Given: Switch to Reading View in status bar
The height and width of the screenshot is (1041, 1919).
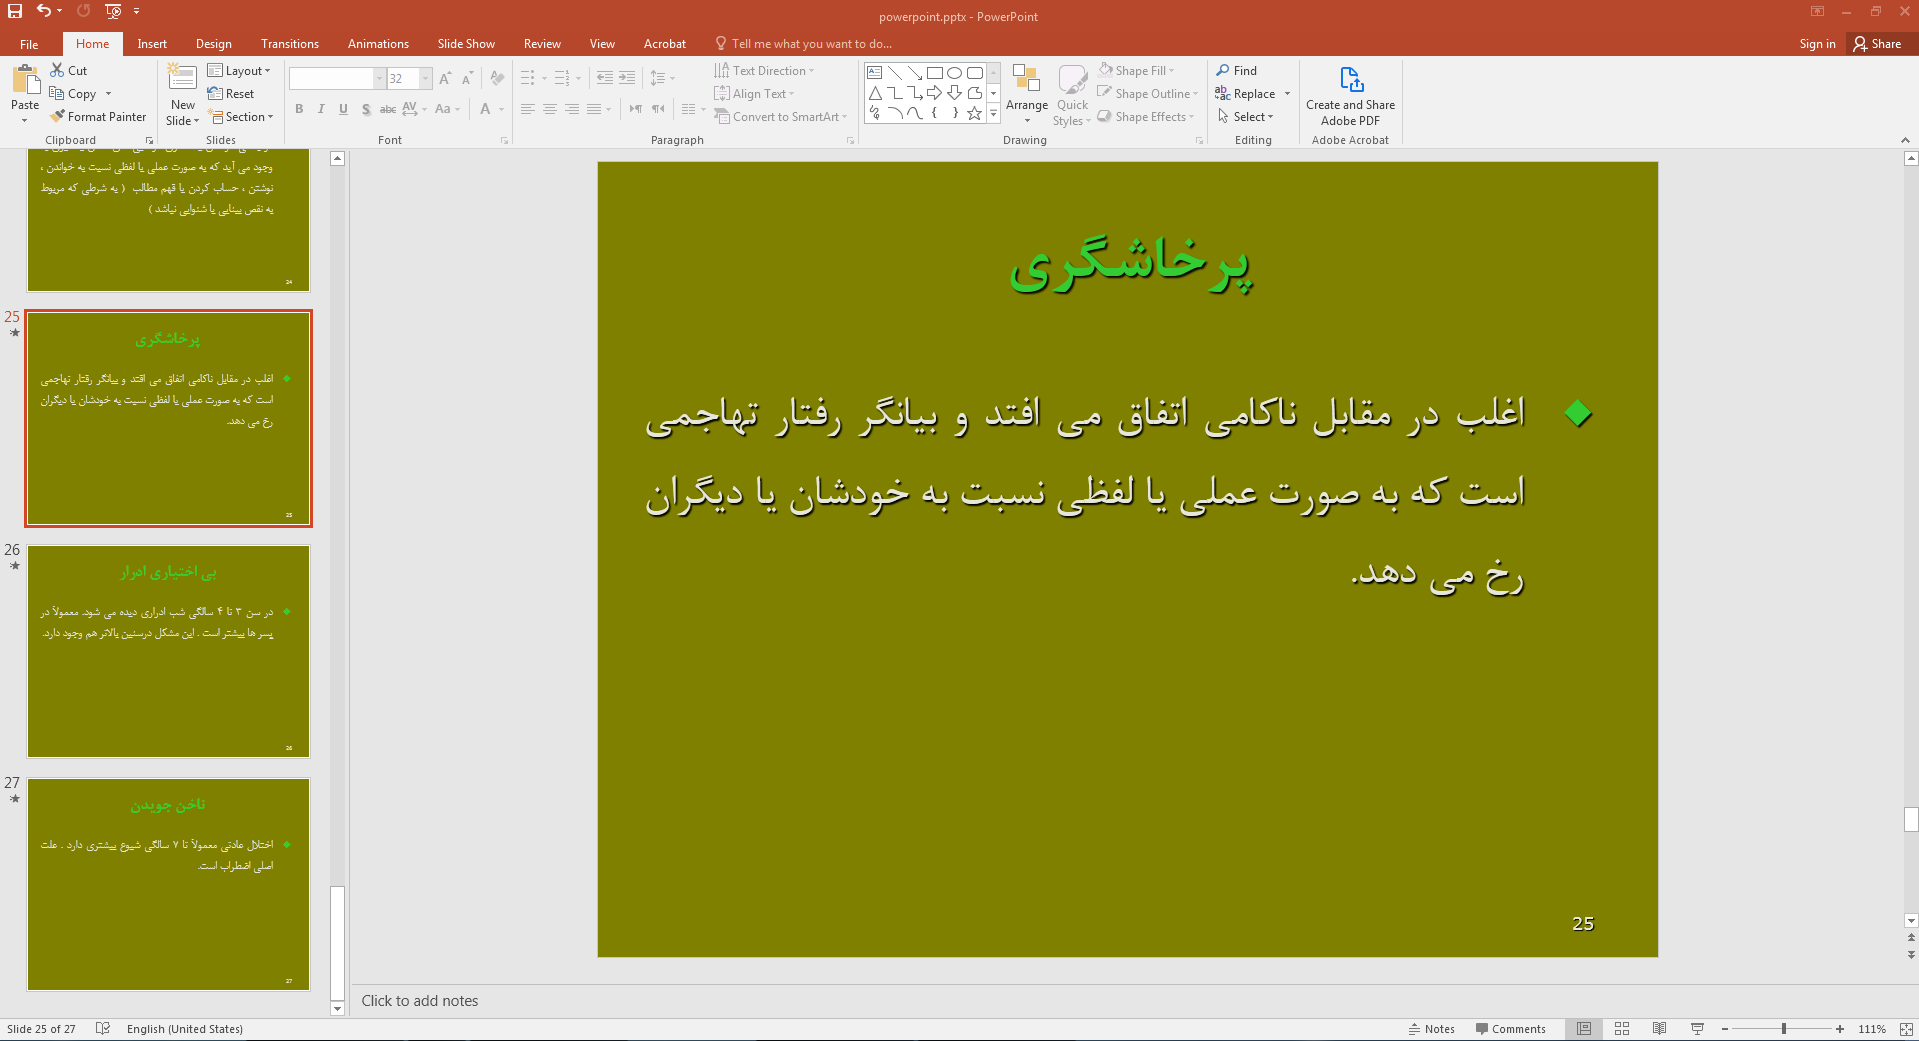Looking at the screenshot, I should (1659, 1029).
